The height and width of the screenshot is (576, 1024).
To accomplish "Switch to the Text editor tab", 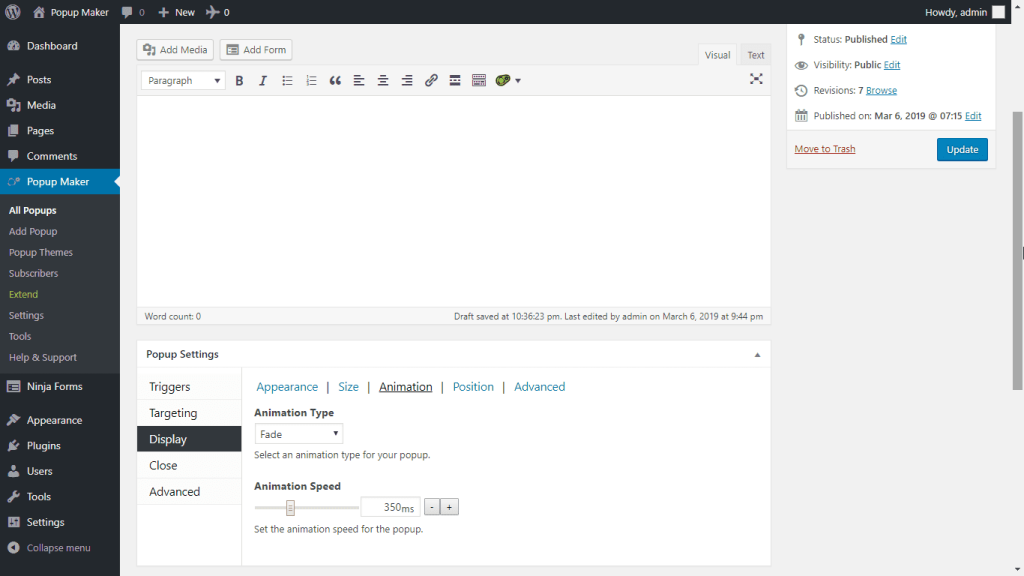I will pyautogui.click(x=755, y=54).
